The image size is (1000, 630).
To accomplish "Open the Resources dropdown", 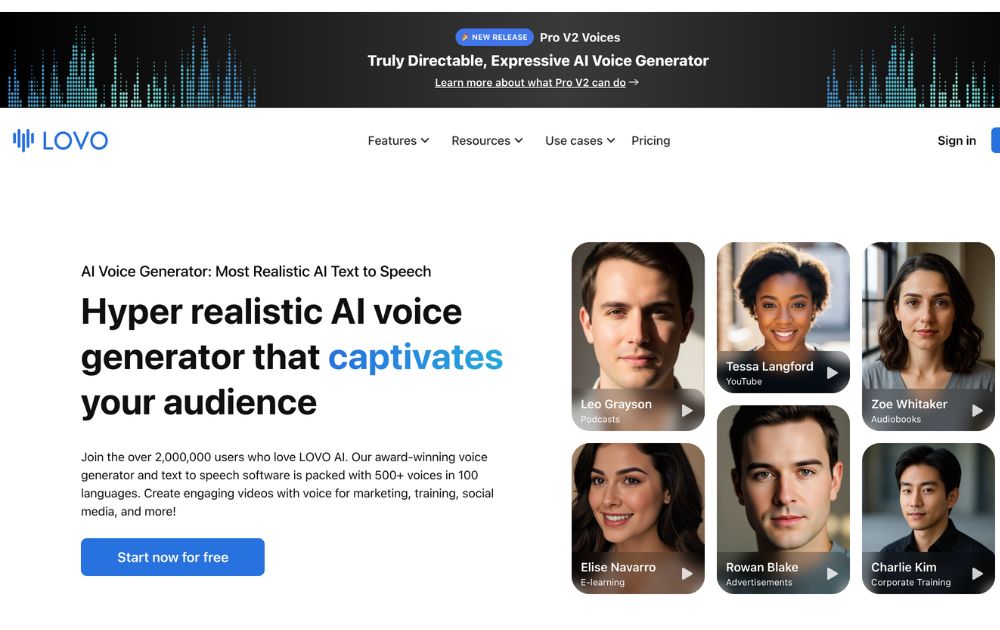I will pos(486,140).
